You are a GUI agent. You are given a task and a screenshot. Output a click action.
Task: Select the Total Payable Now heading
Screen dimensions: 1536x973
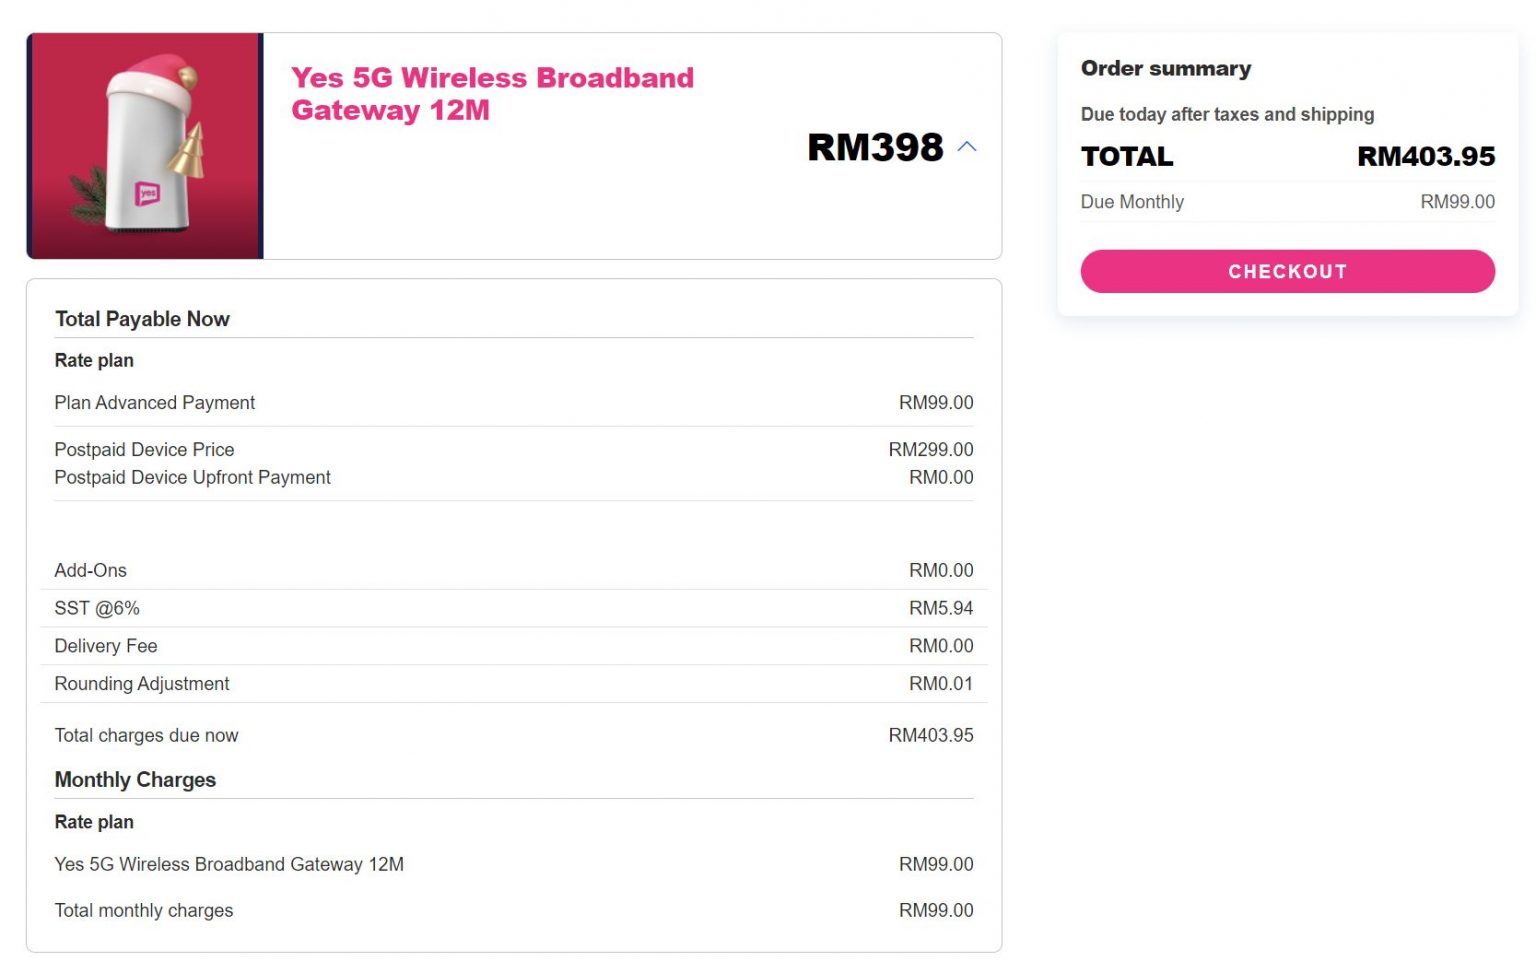tap(142, 319)
